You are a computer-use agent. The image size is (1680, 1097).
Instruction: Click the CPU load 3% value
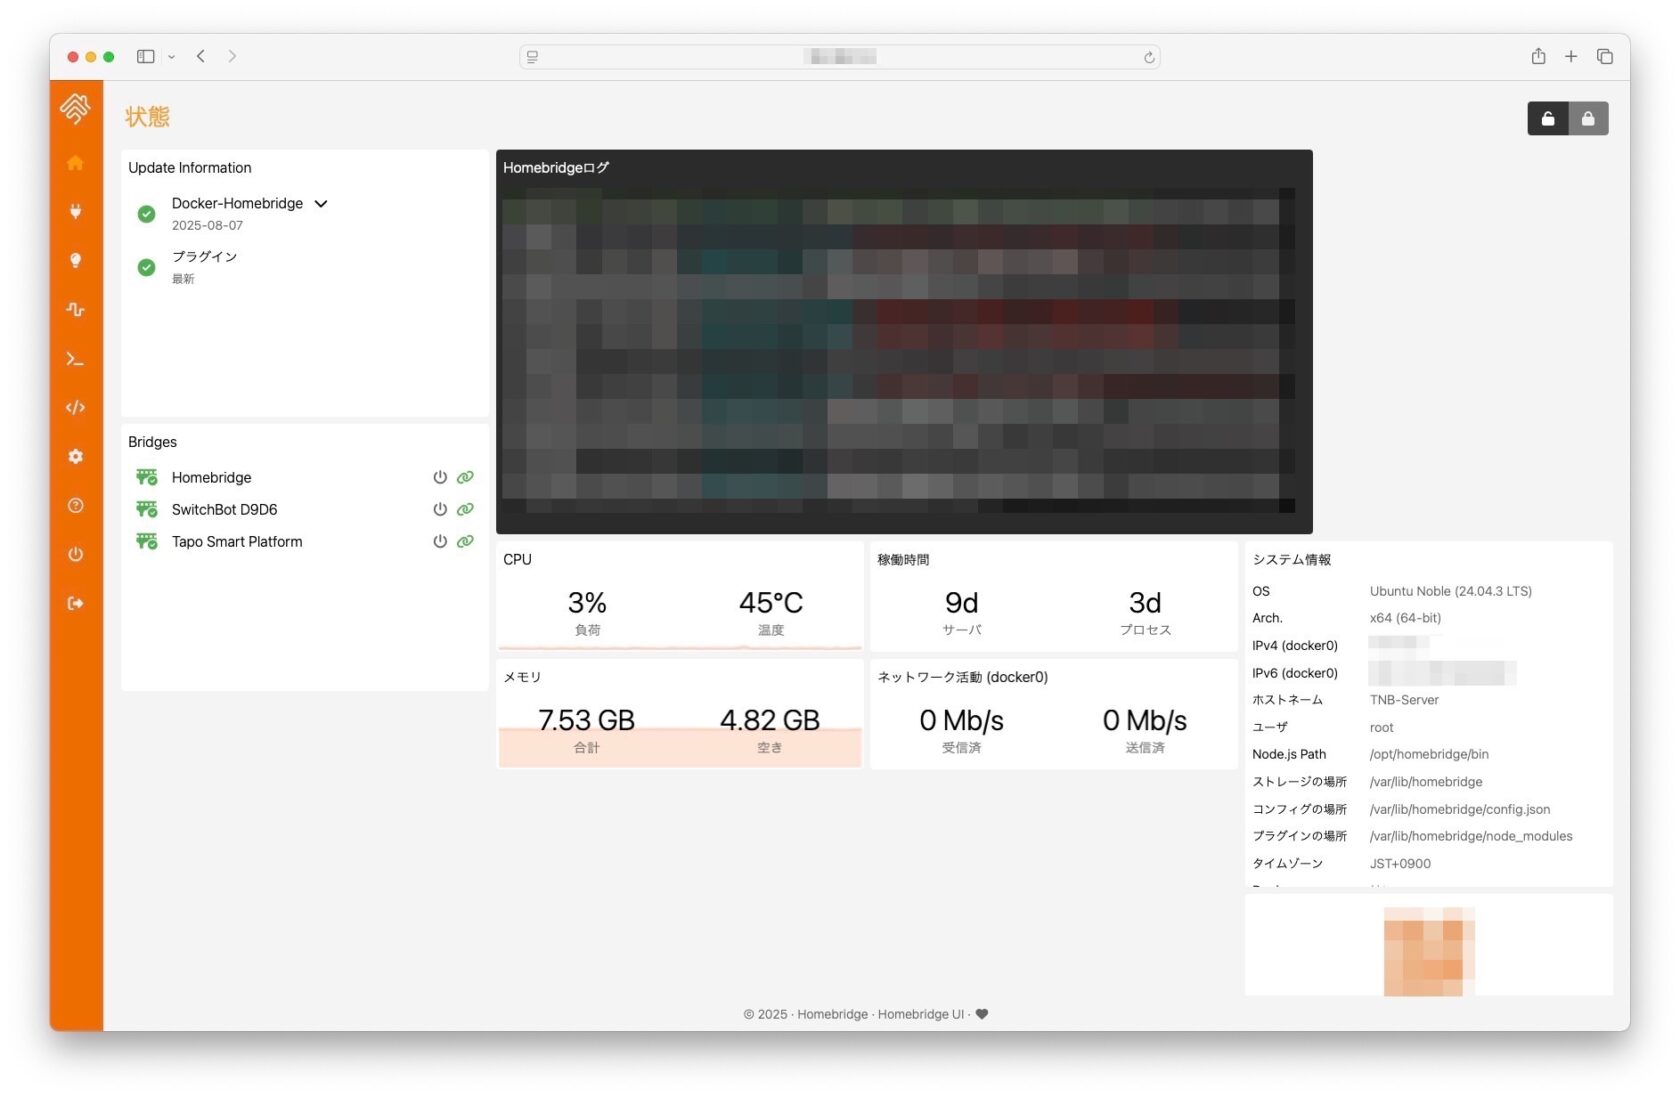[587, 603]
